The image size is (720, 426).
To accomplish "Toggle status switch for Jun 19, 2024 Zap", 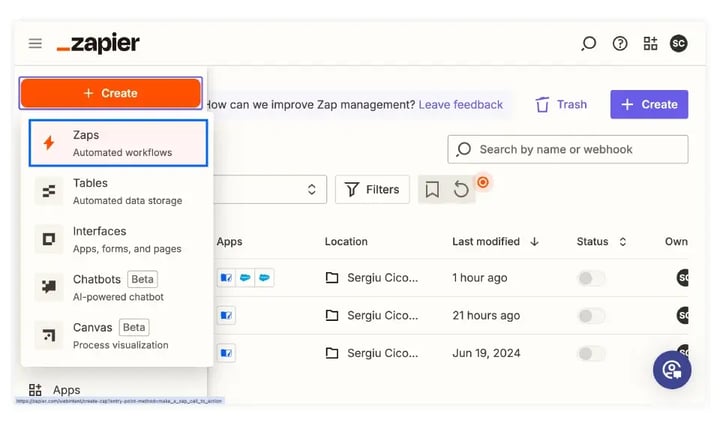I will click(591, 353).
